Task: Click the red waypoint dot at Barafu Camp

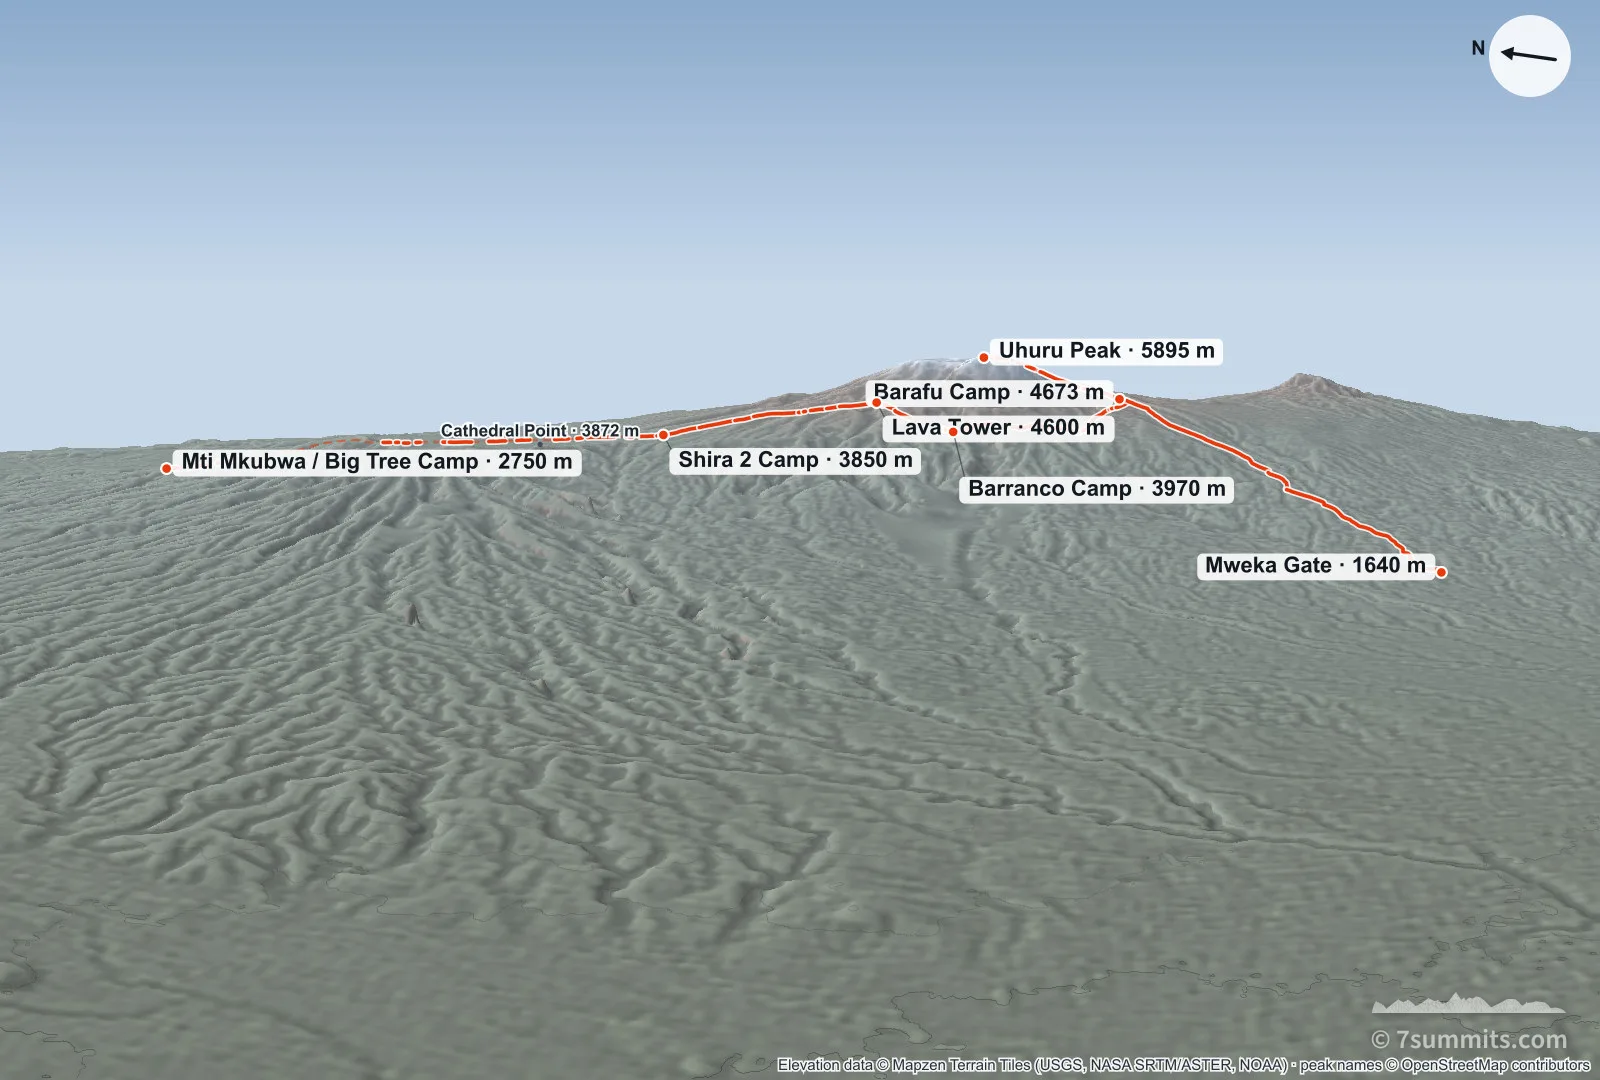Action: click(x=1120, y=400)
